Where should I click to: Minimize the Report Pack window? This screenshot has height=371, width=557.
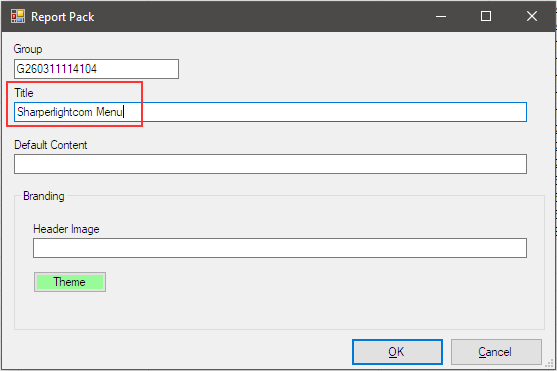[x=441, y=16]
